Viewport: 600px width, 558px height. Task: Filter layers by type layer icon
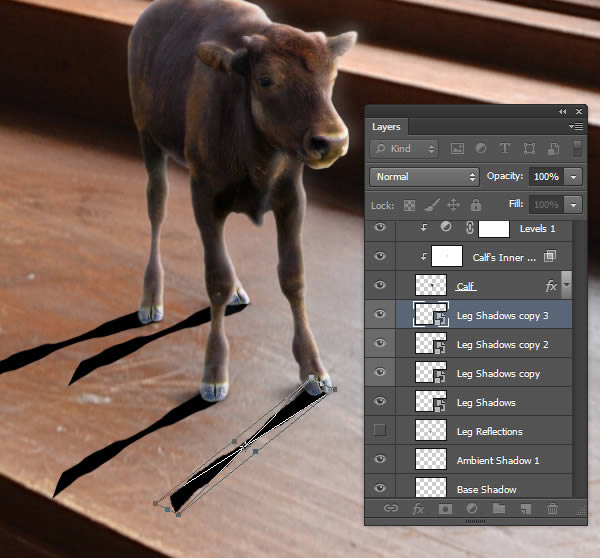click(x=505, y=148)
